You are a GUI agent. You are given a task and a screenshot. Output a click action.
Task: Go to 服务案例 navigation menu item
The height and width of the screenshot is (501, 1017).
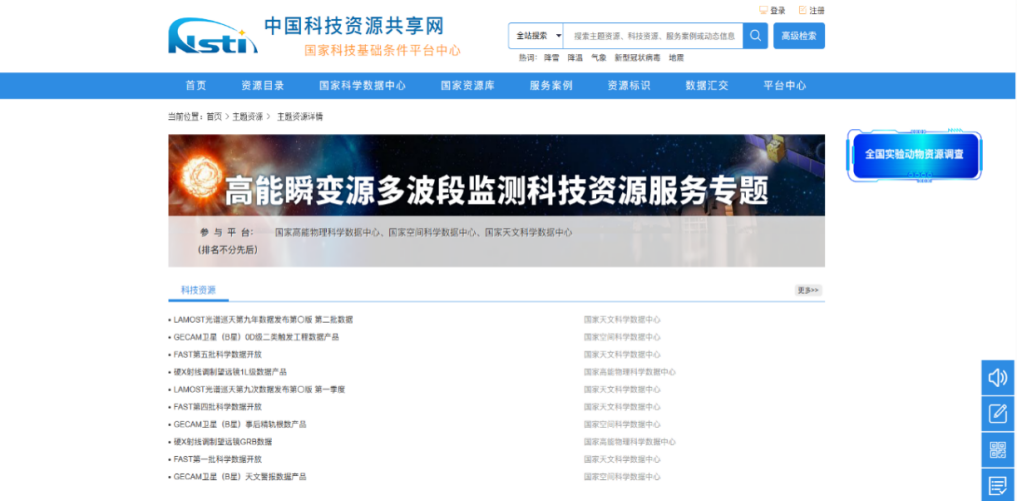[x=550, y=86]
